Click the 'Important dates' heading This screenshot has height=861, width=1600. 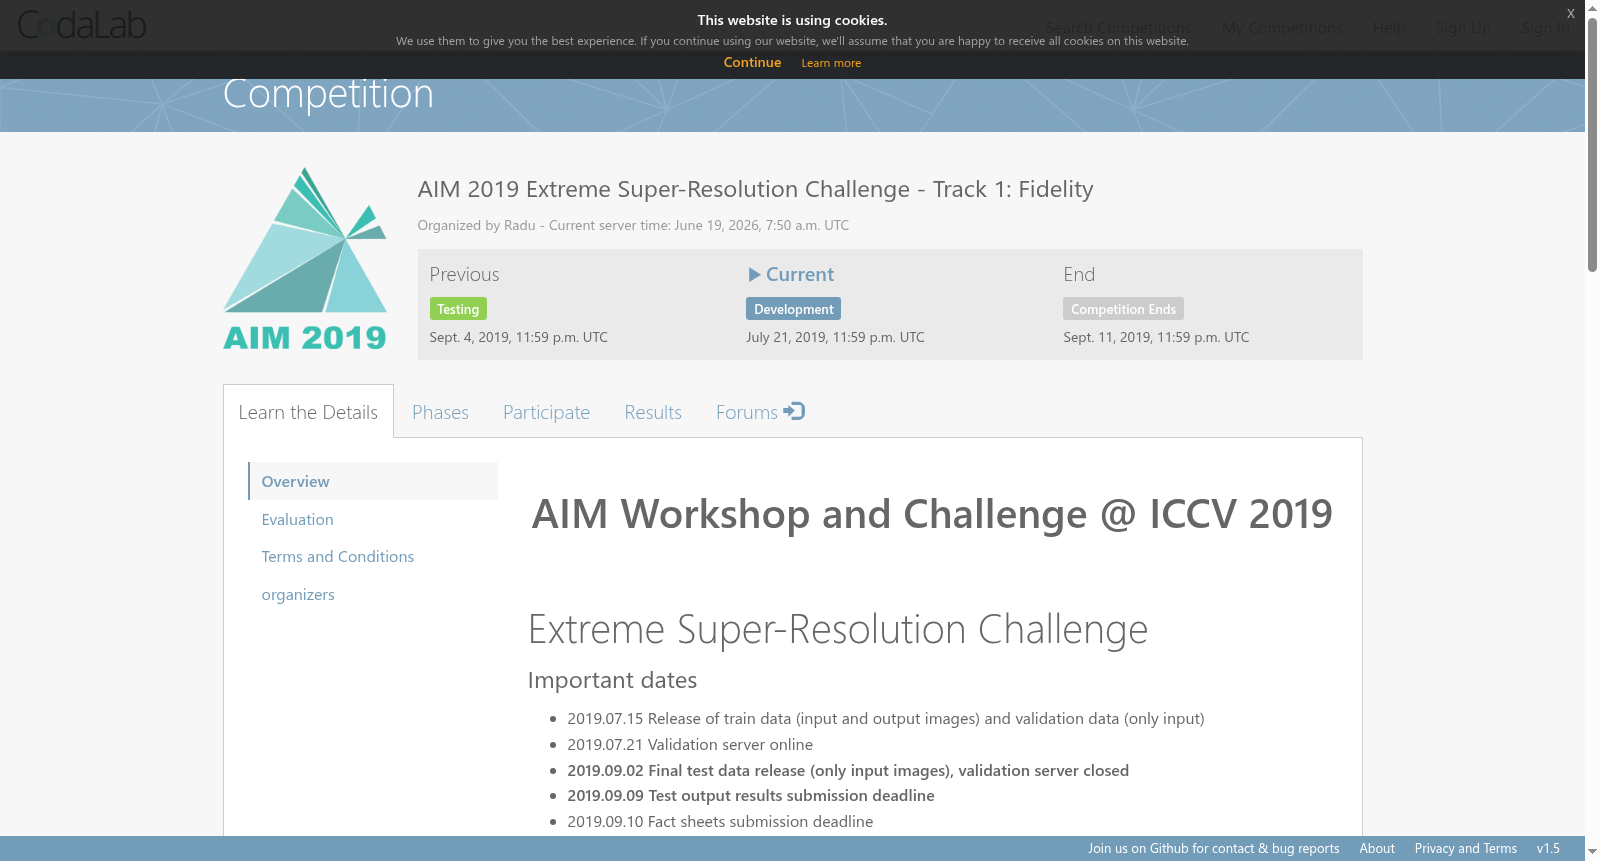(612, 680)
